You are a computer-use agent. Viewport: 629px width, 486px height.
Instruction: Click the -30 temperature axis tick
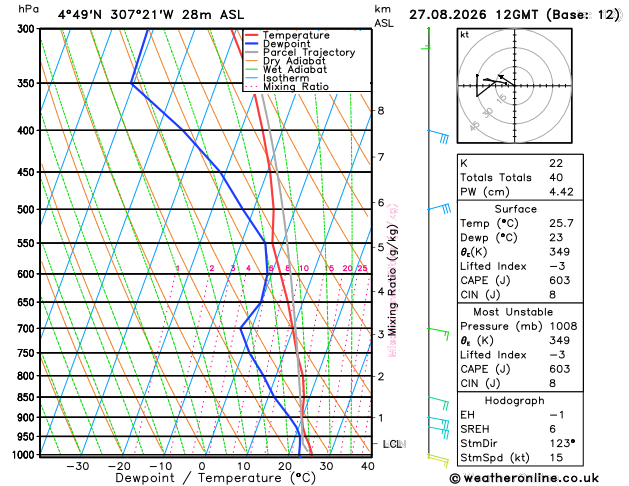pyautogui.click(x=78, y=466)
